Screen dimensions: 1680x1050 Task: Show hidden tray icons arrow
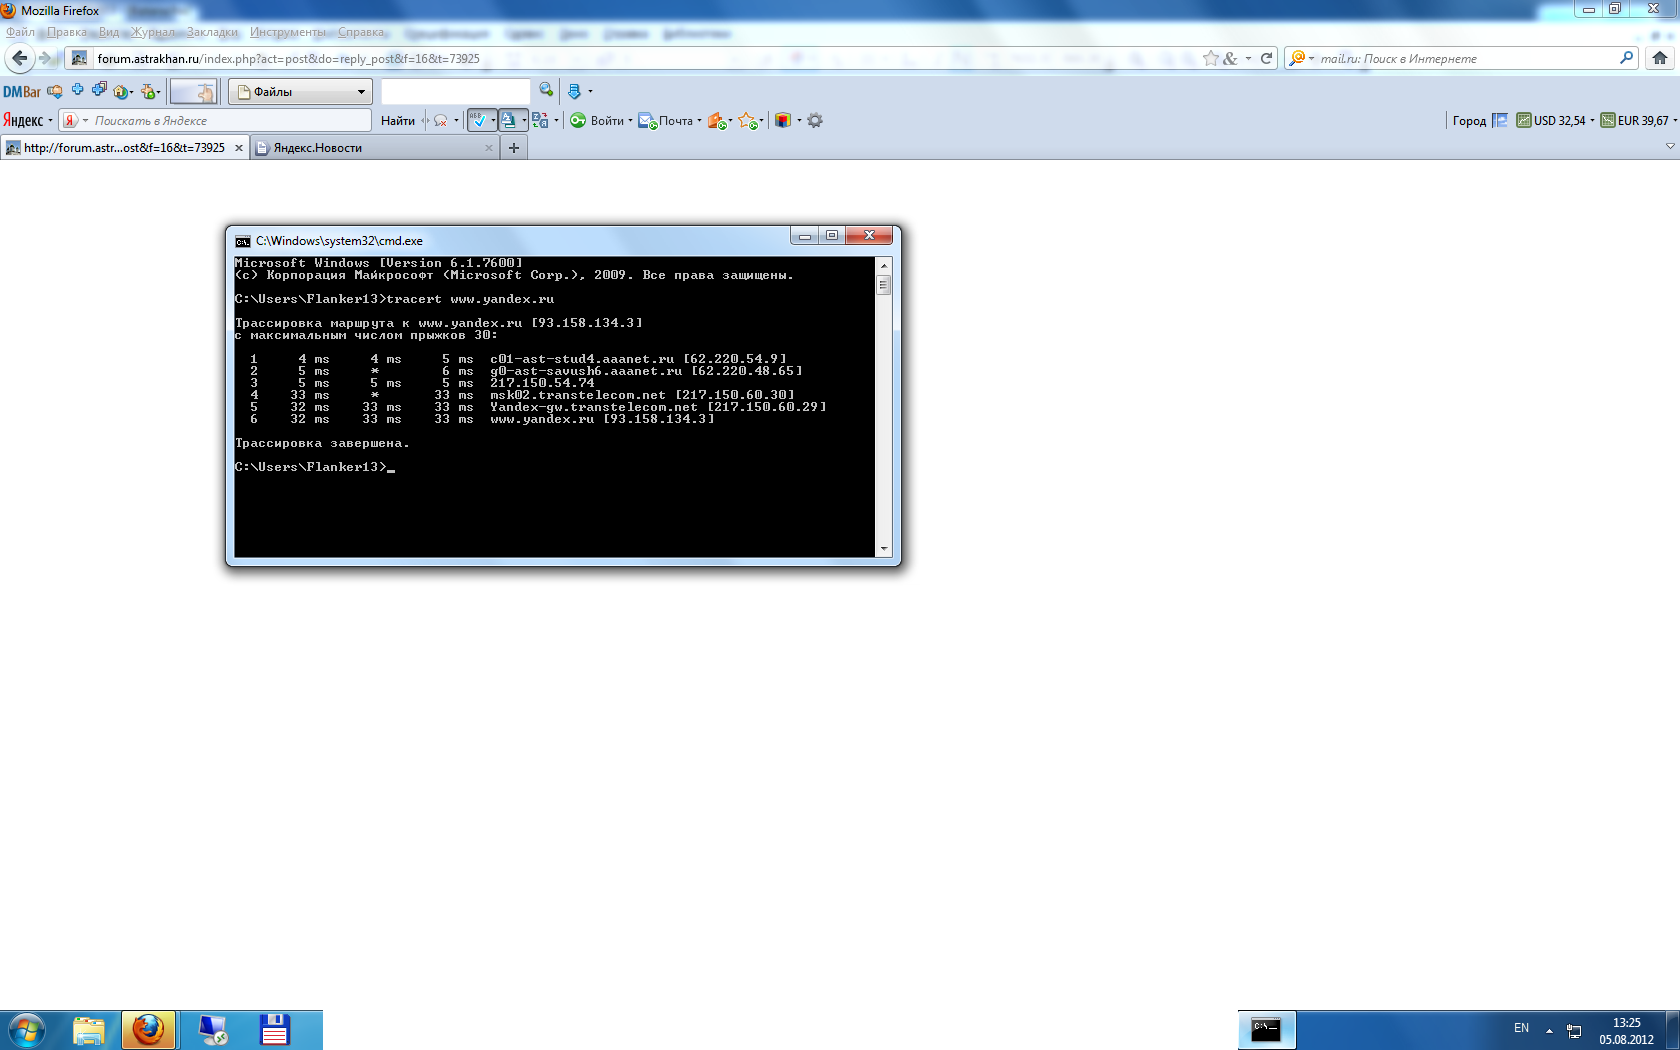click(x=1549, y=1030)
